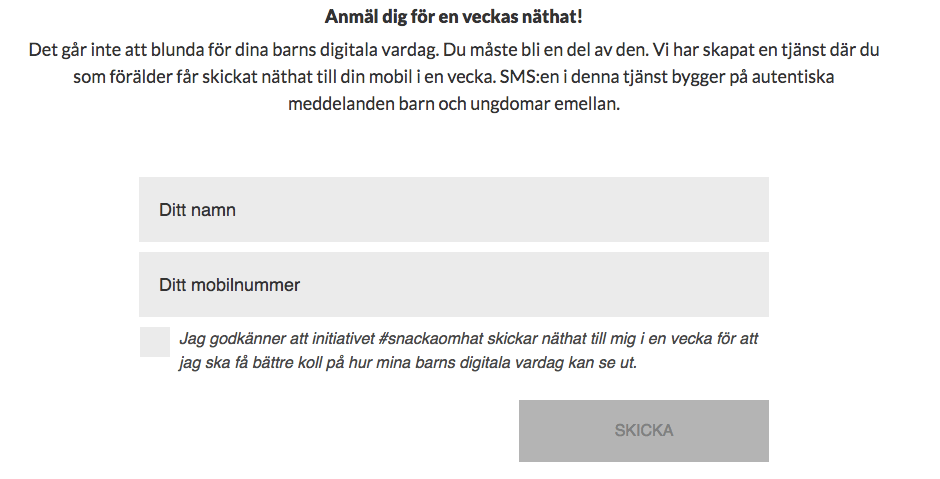
Task: Tick the consent checkbox for #snackaomhat
Action: 154,342
